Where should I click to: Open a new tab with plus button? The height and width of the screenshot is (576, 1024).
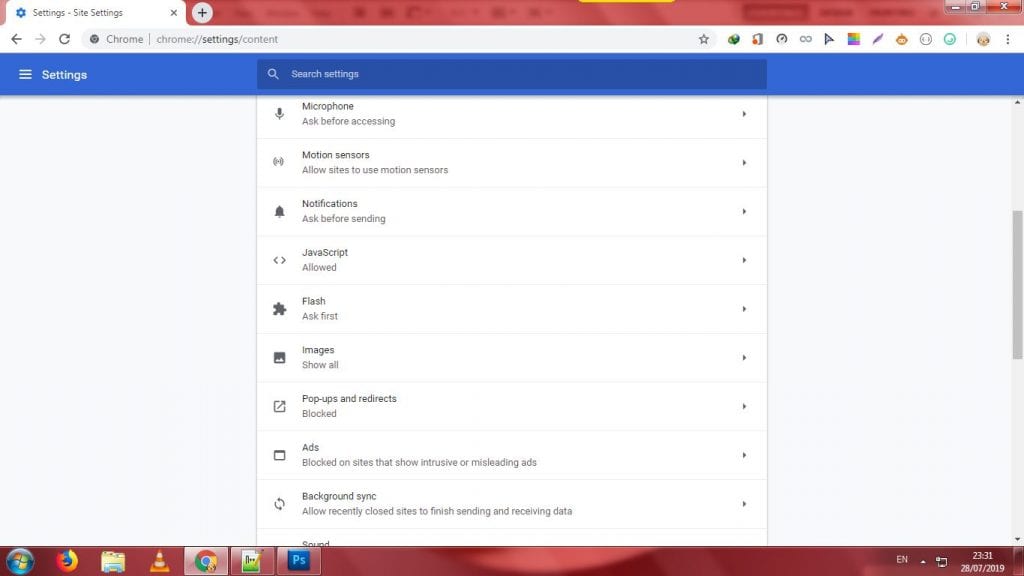click(x=202, y=13)
